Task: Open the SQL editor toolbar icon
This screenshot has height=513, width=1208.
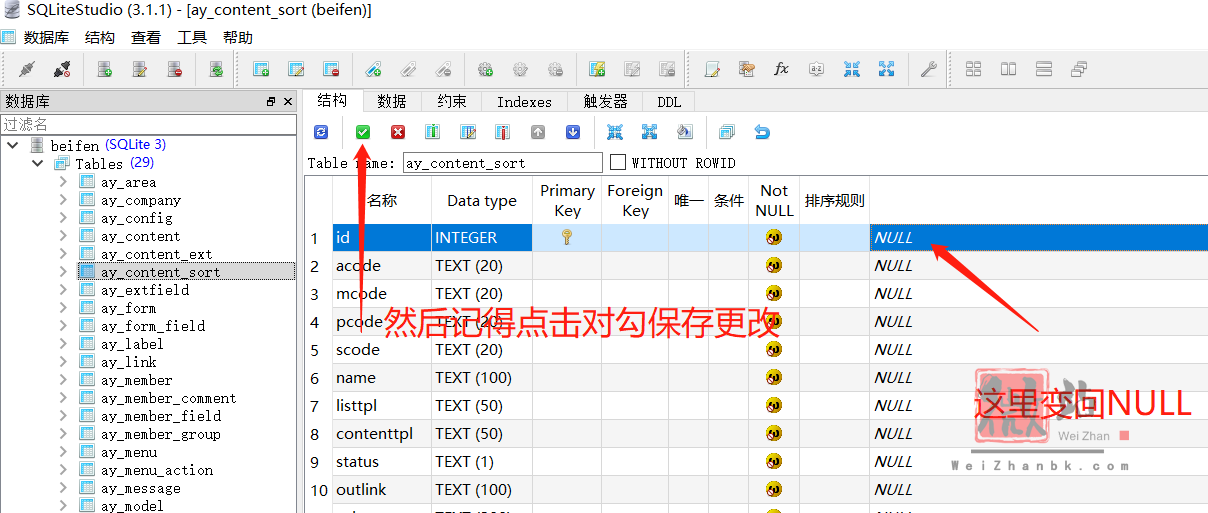Action: tap(712, 69)
